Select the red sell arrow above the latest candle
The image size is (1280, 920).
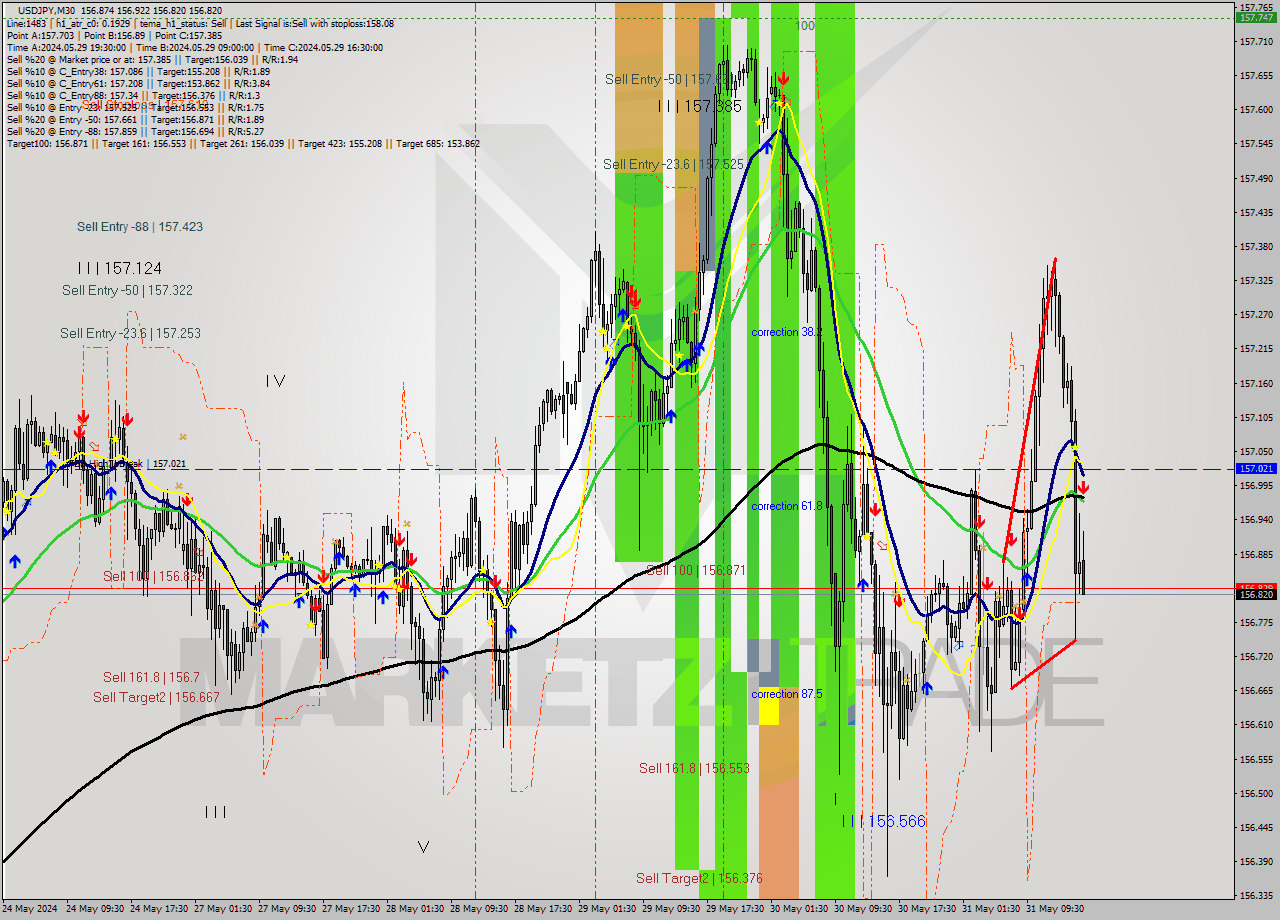click(x=1083, y=487)
